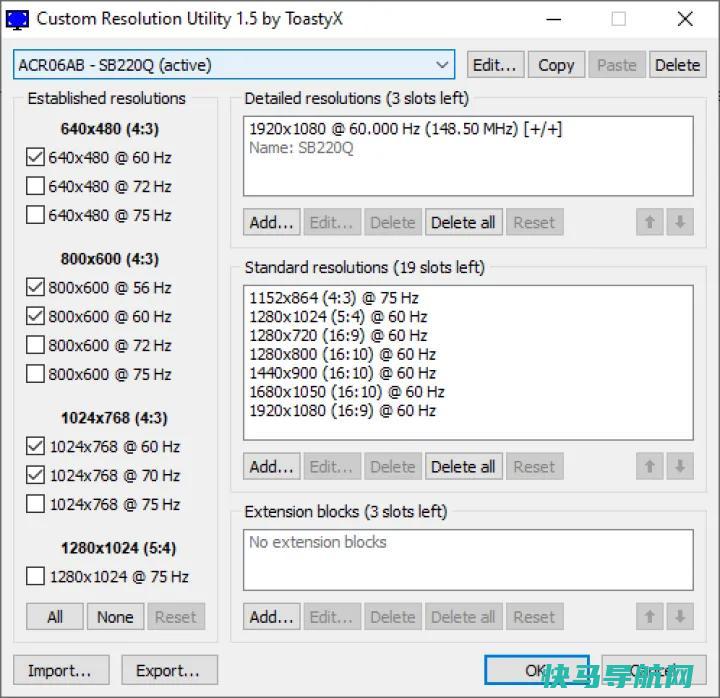This screenshot has width=720, height=698.
Task: Select None for established resolutions
Action: point(115,617)
